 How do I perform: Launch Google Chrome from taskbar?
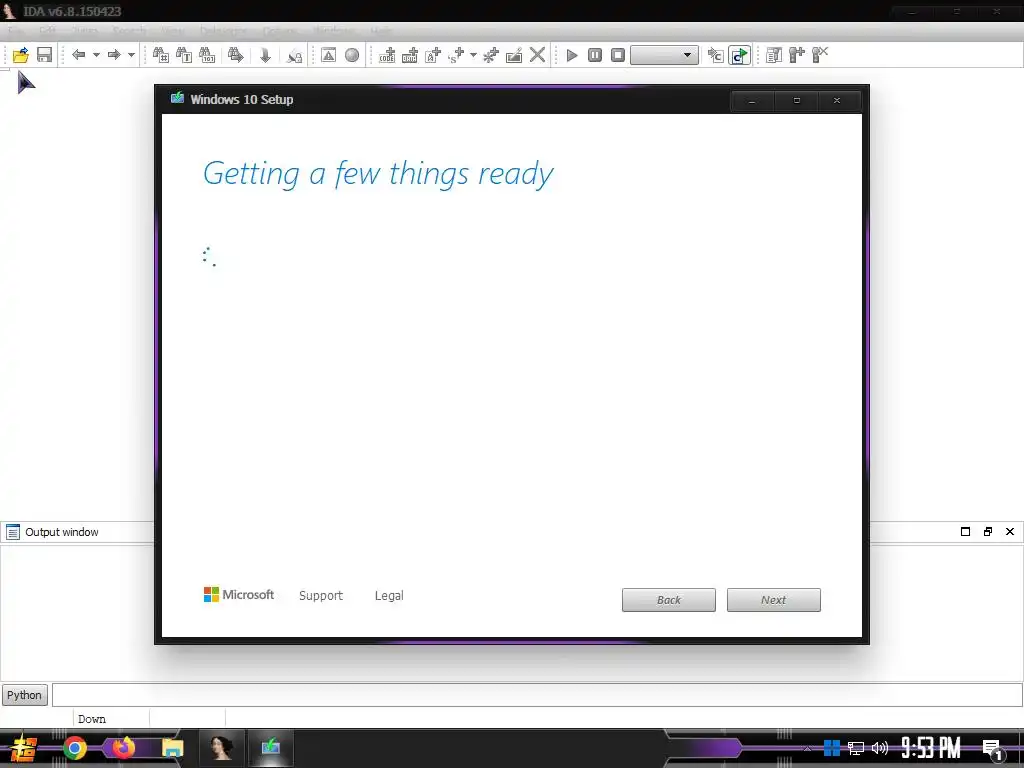tap(75, 748)
